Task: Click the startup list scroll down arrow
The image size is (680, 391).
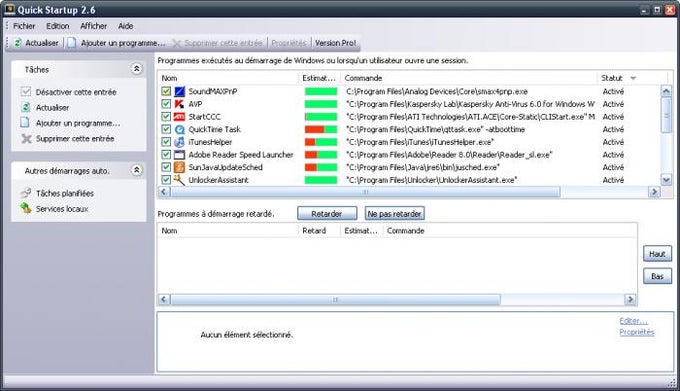Action: point(666,179)
